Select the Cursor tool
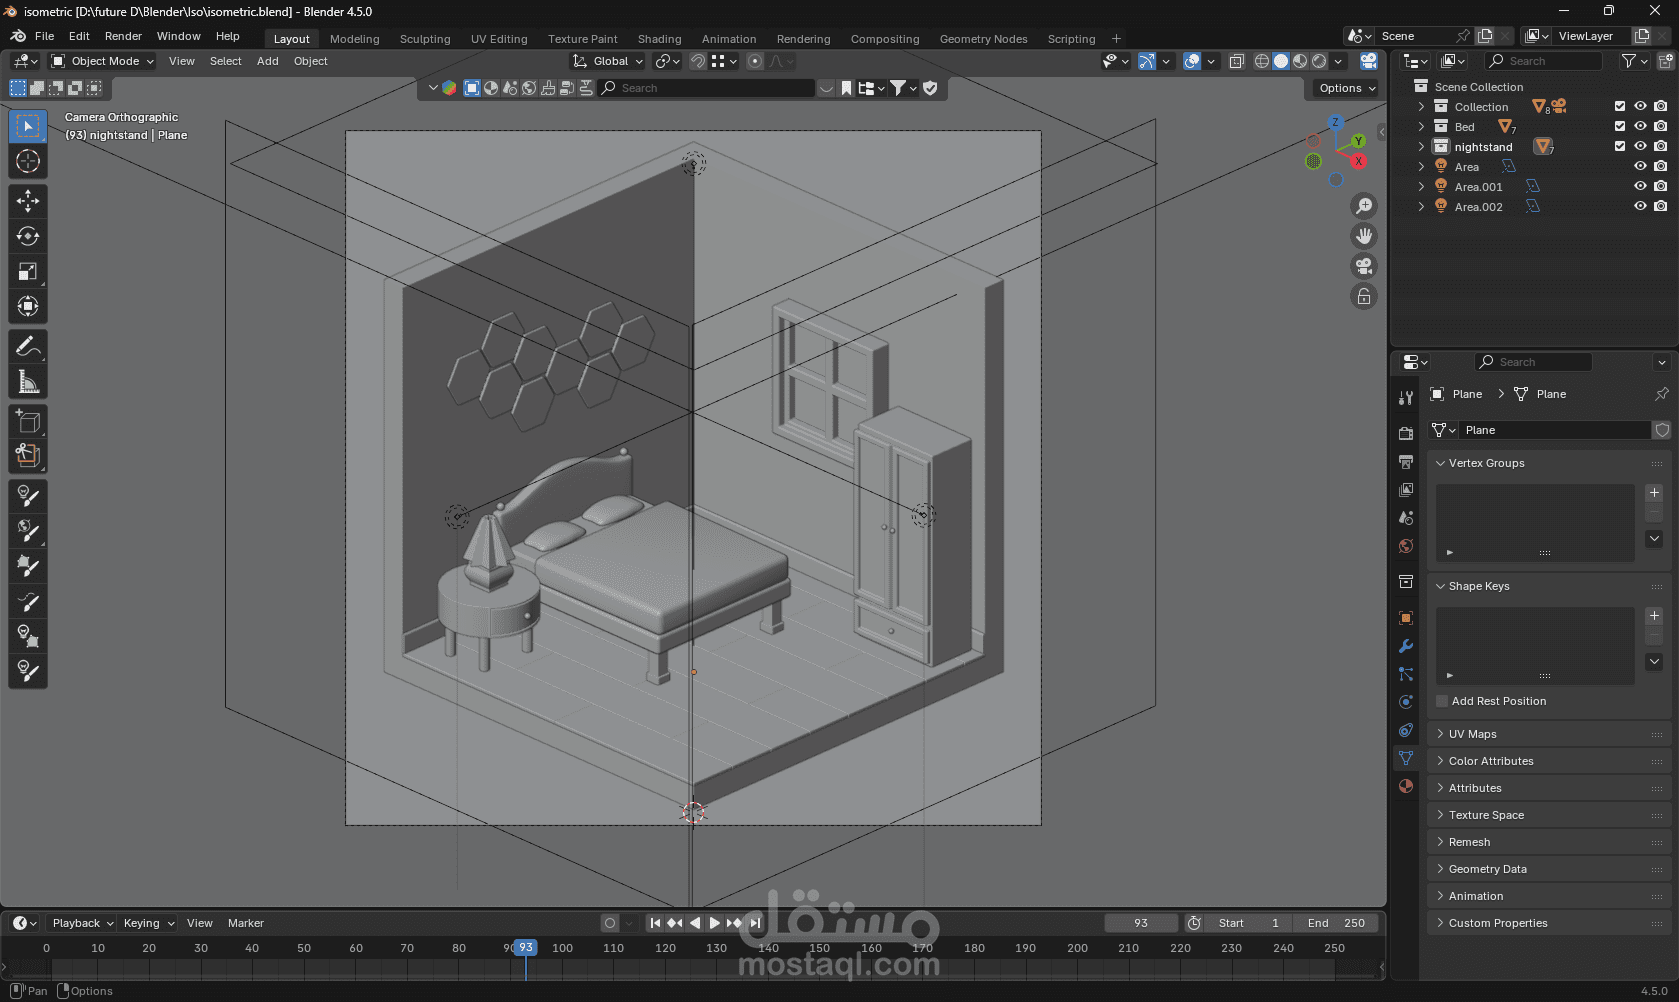The height and width of the screenshot is (1002, 1679). pos(28,161)
